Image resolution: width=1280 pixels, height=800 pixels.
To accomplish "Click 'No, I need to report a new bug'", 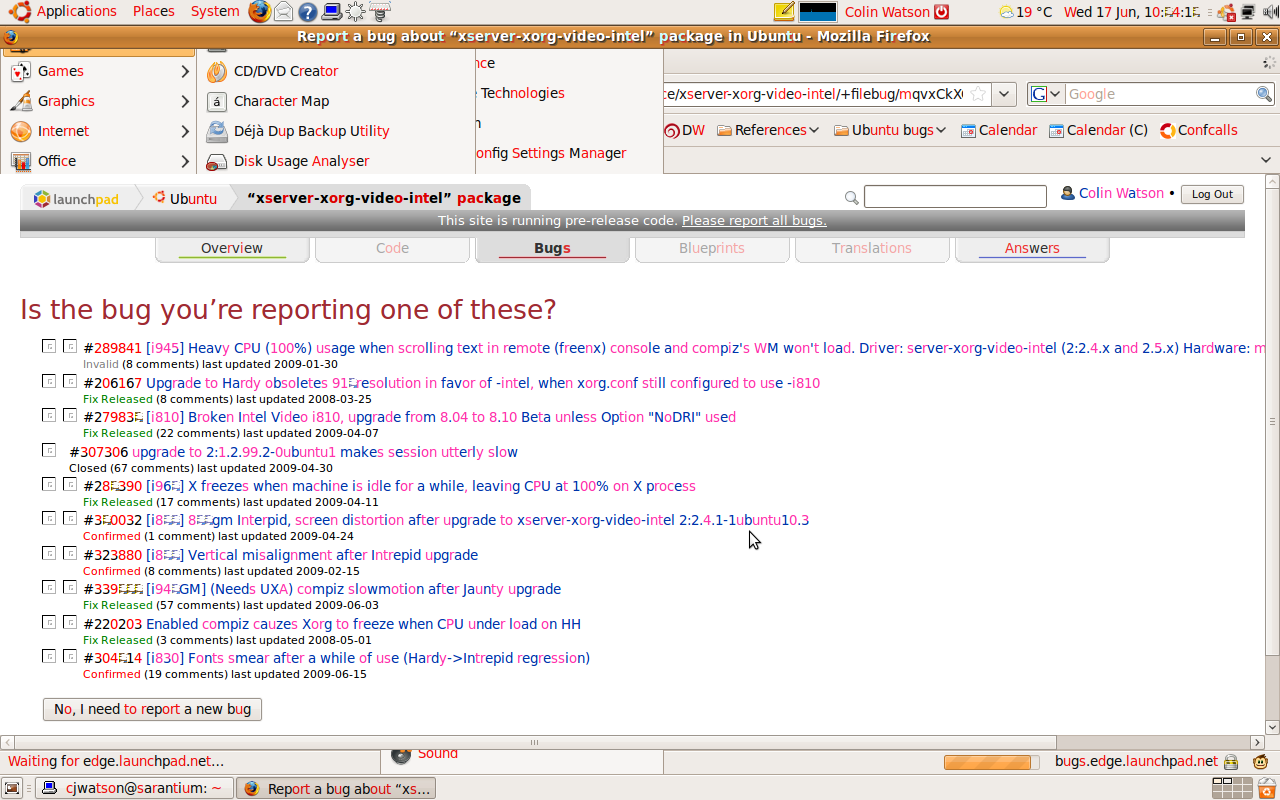I will pos(152,709).
